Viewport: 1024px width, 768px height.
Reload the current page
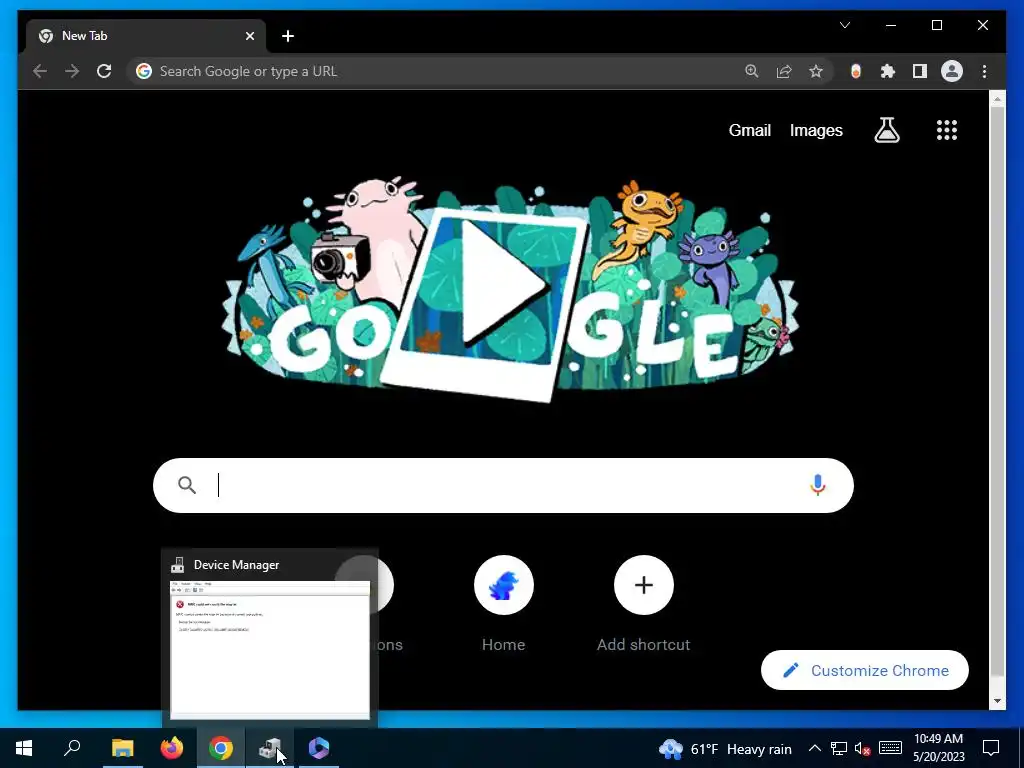click(x=104, y=71)
